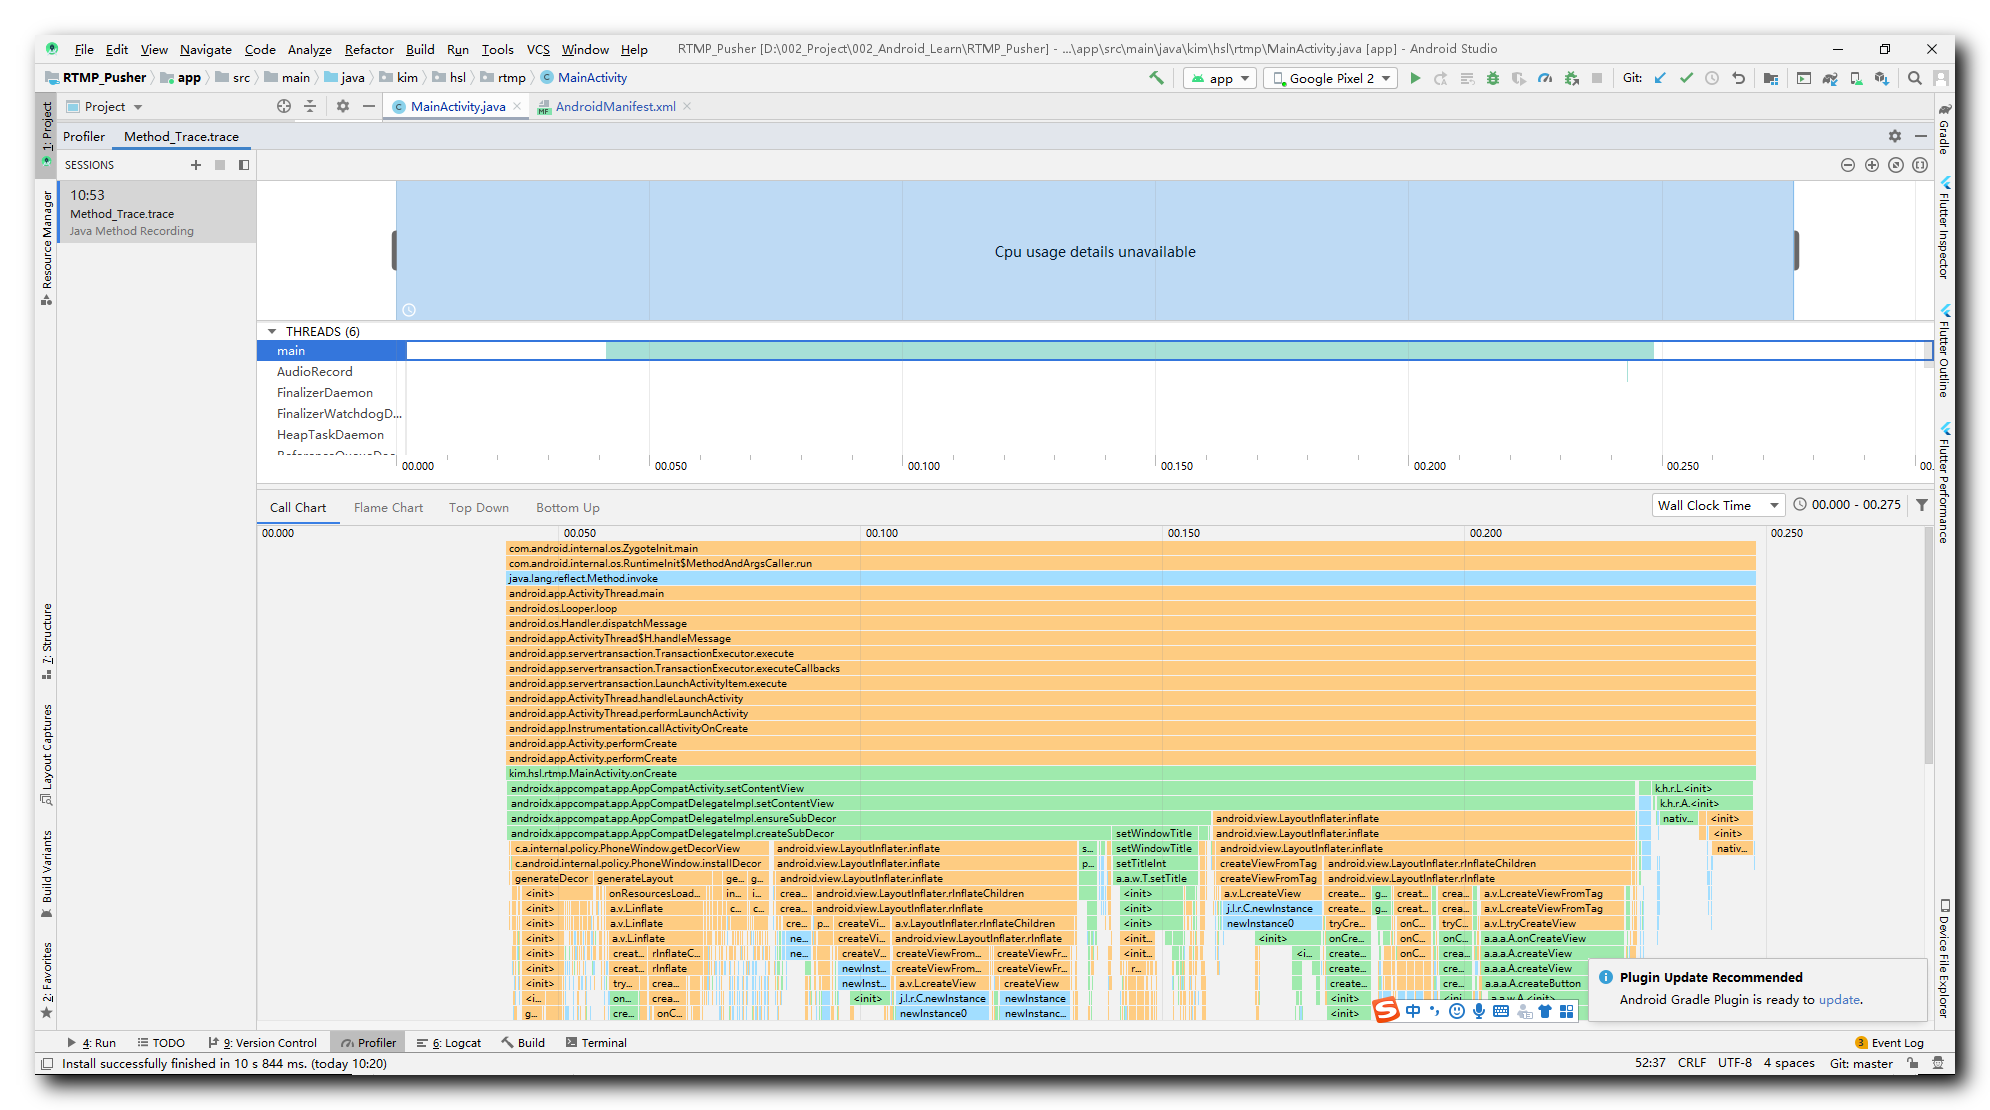Image resolution: width=1990 pixels, height=1110 pixels.
Task: Open the Event Log button
Action: point(1889,1042)
